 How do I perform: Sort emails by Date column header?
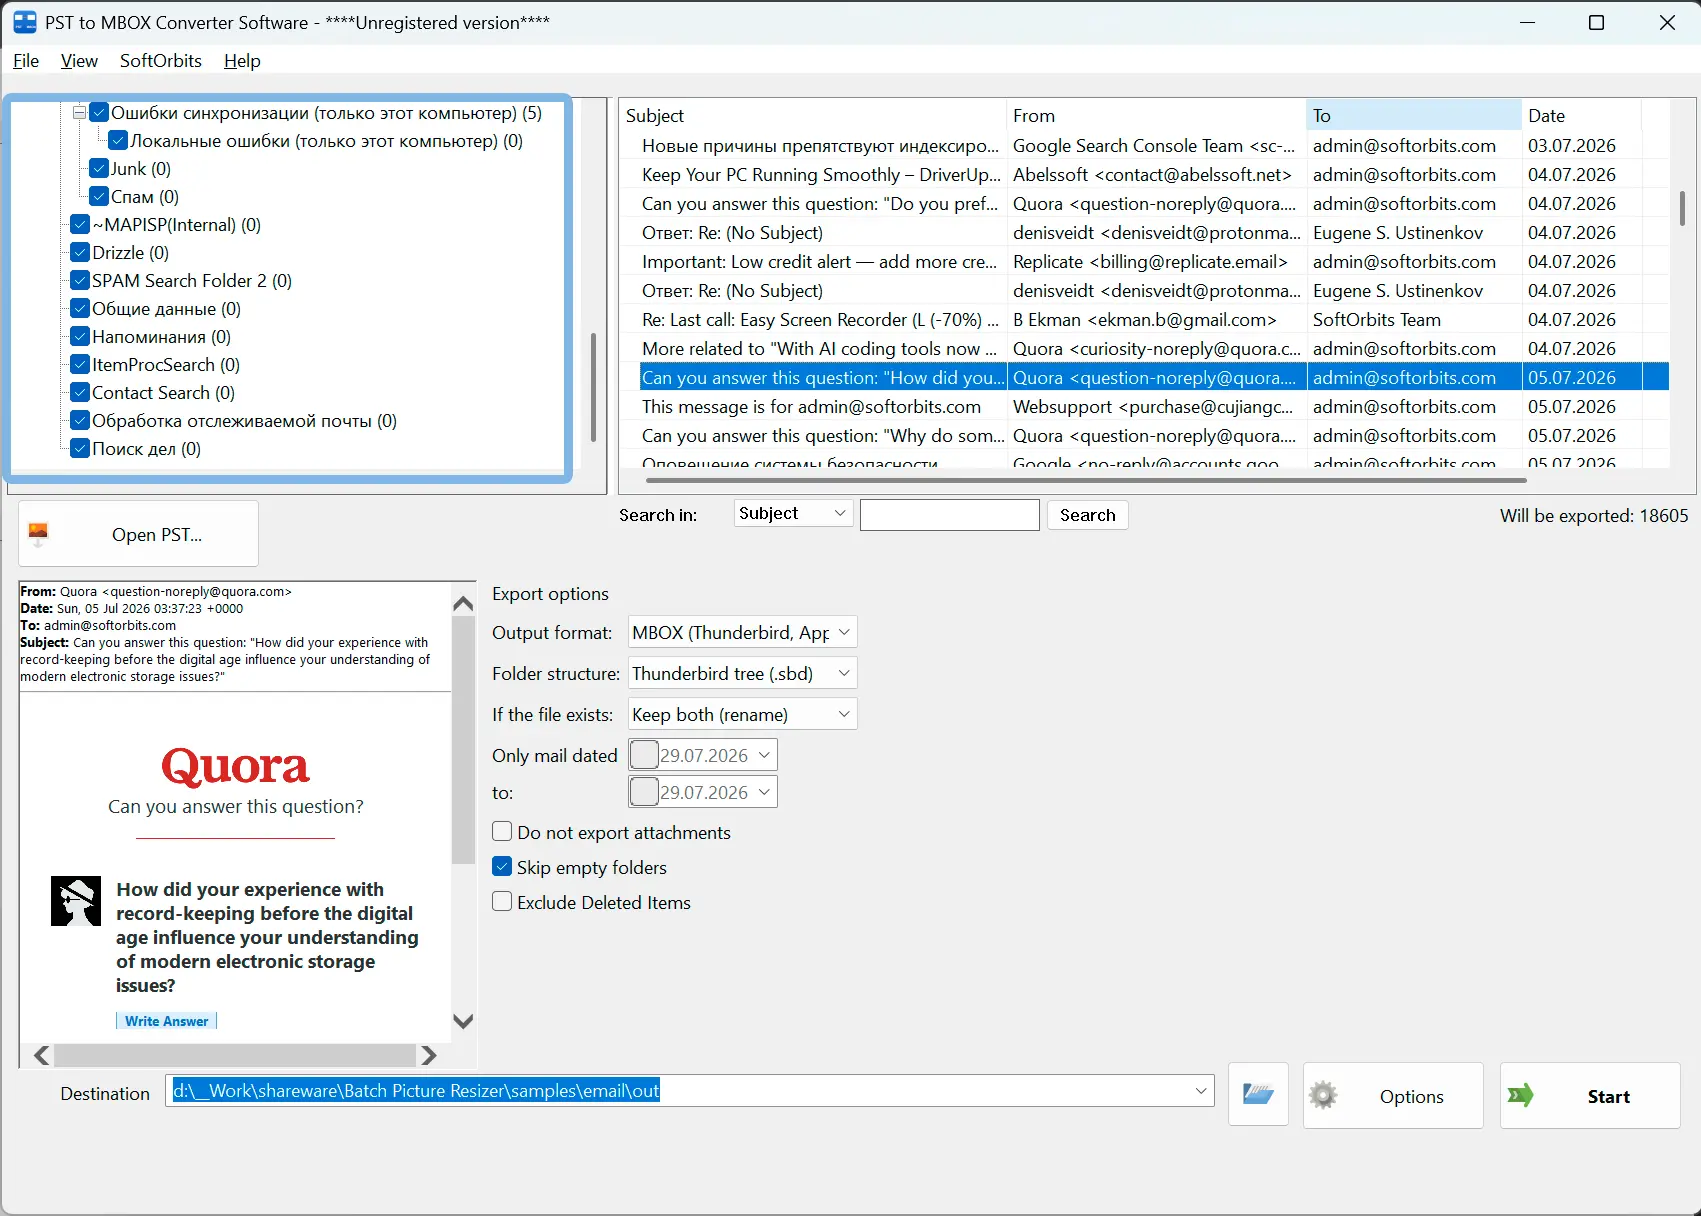[x=1582, y=116]
